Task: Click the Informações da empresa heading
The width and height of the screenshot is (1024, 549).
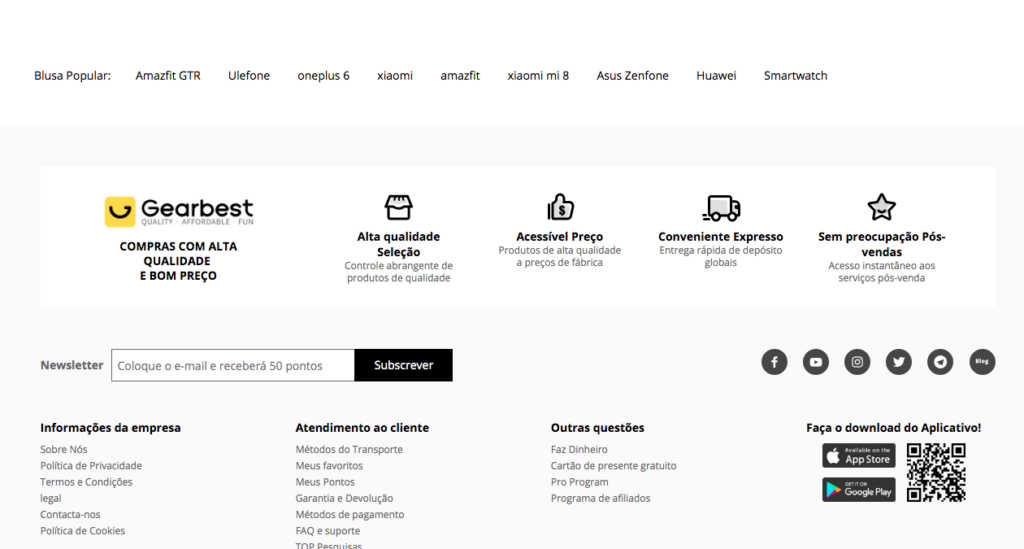Action: coord(110,428)
